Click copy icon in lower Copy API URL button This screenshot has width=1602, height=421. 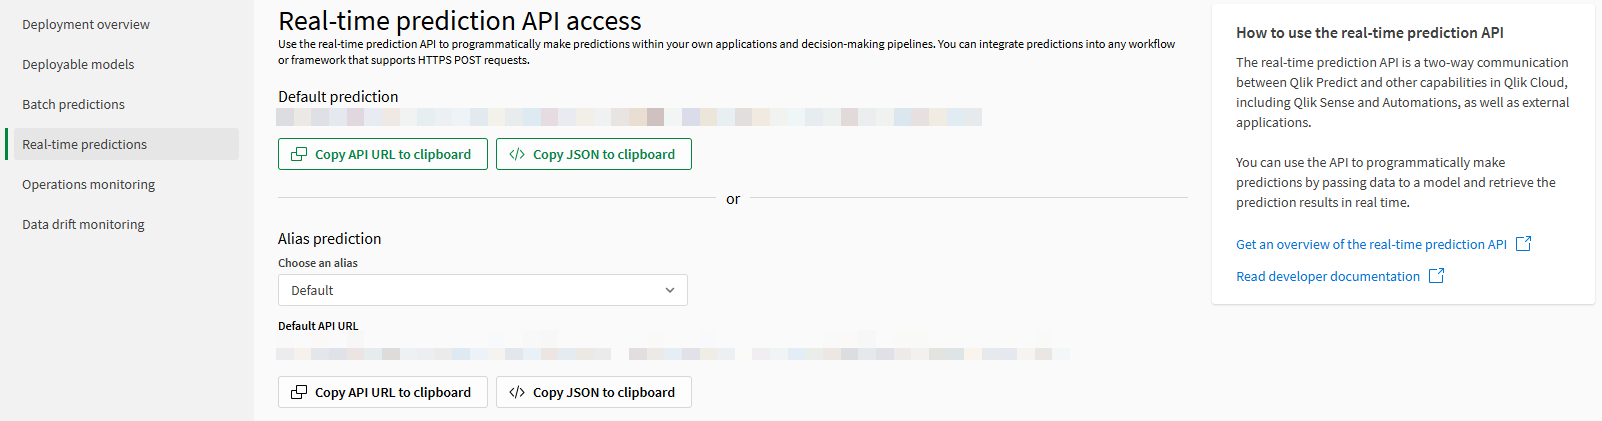point(299,392)
